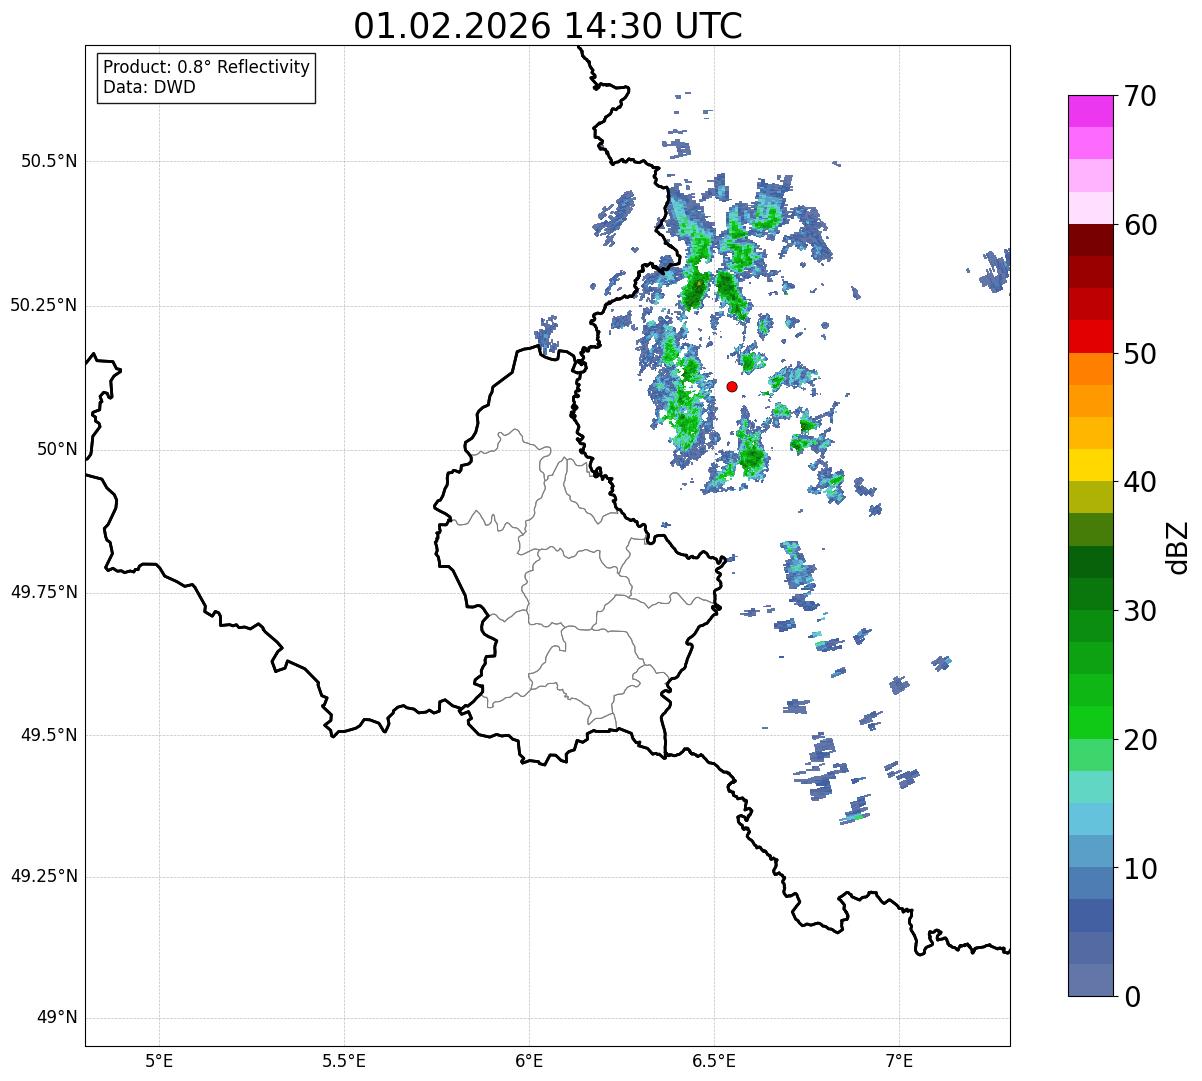Click the 6°E longitude label

point(529,1060)
